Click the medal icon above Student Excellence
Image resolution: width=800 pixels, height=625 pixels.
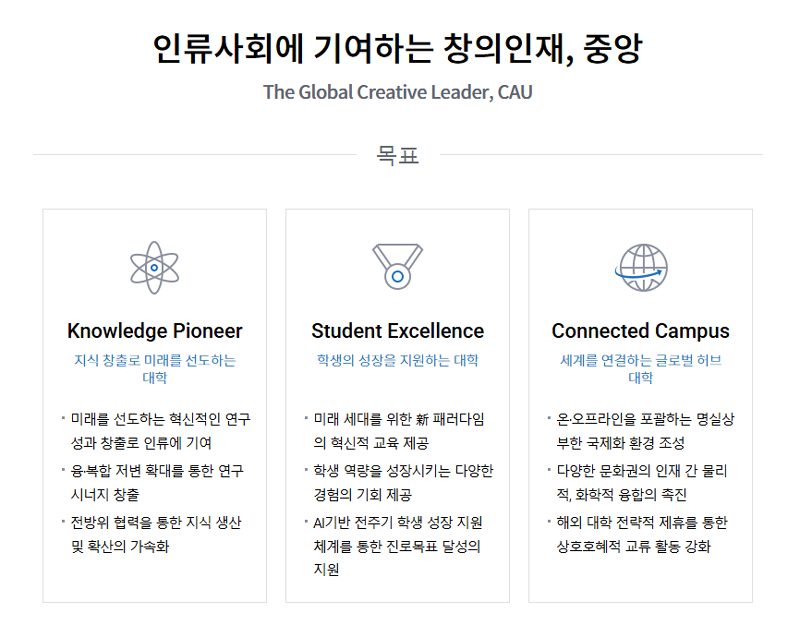point(397,267)
